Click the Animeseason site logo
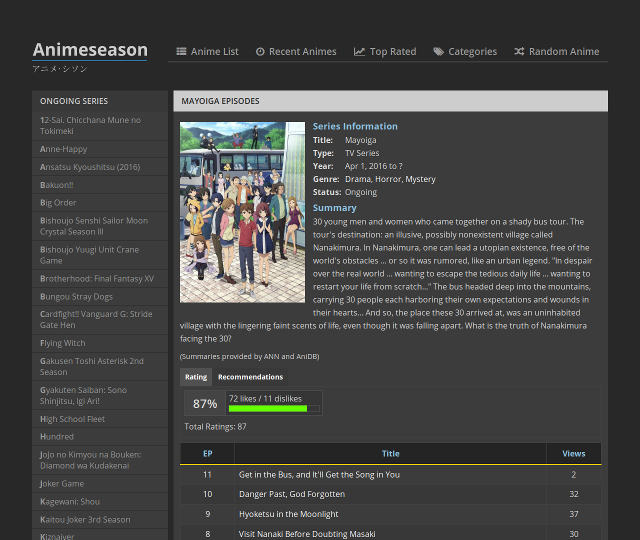Viewport: 640px width, 540px height. (x=90, y=50)
